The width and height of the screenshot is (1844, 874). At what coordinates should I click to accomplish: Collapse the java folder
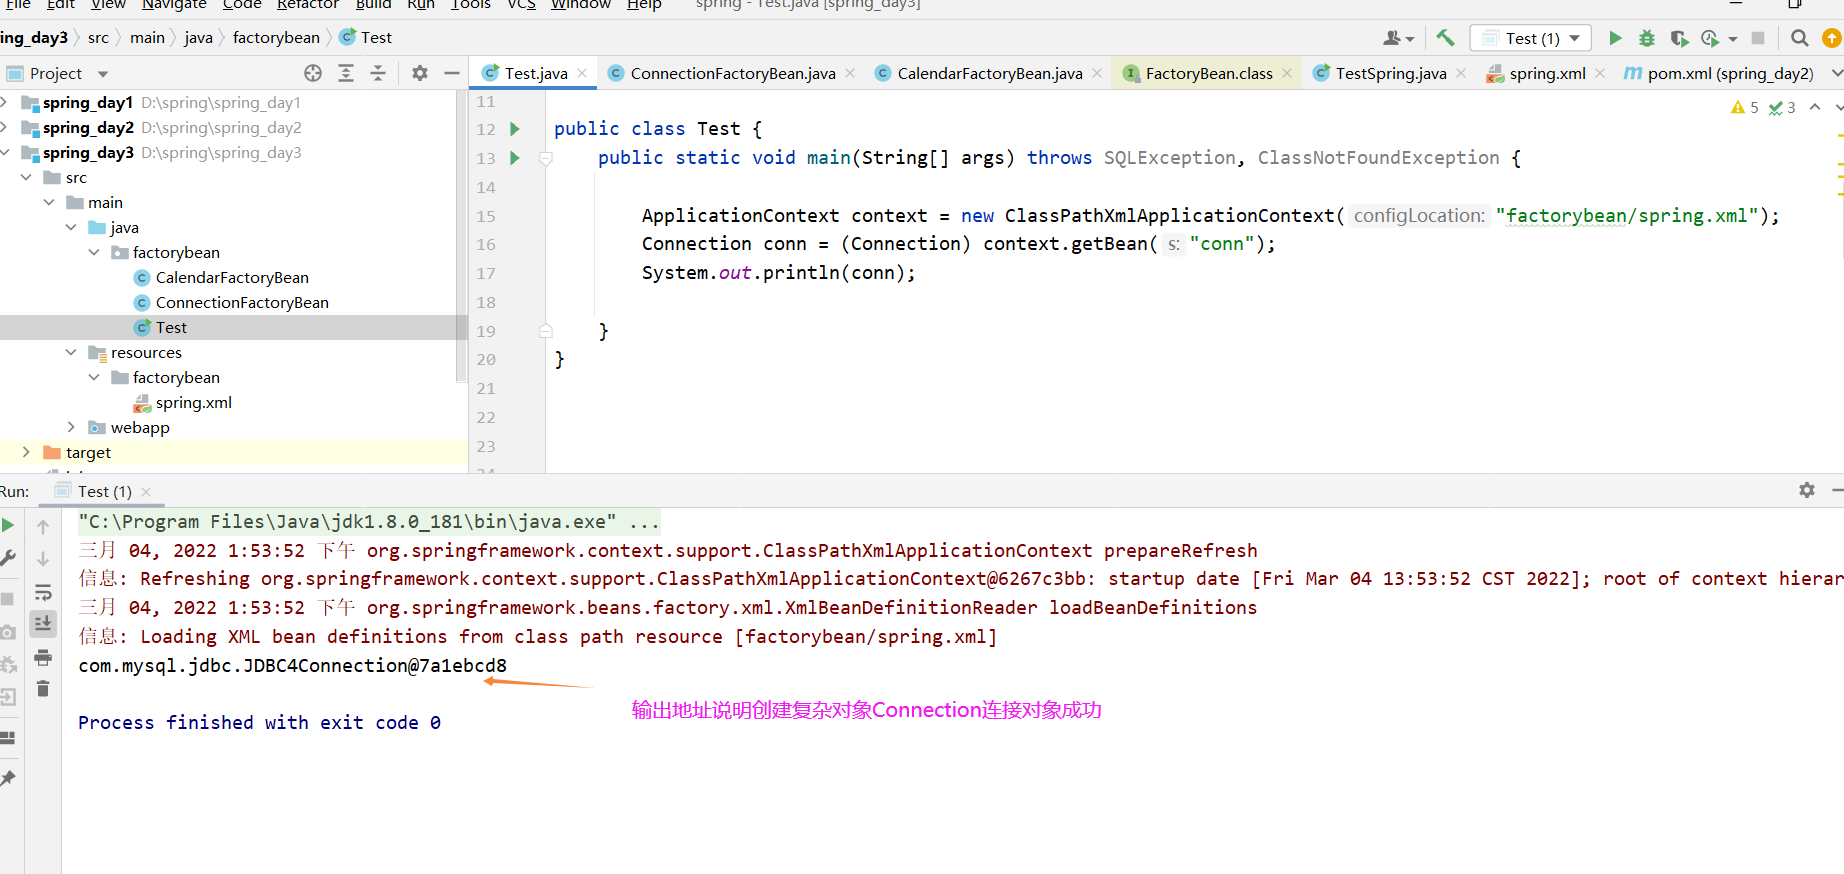pos(71,227)
